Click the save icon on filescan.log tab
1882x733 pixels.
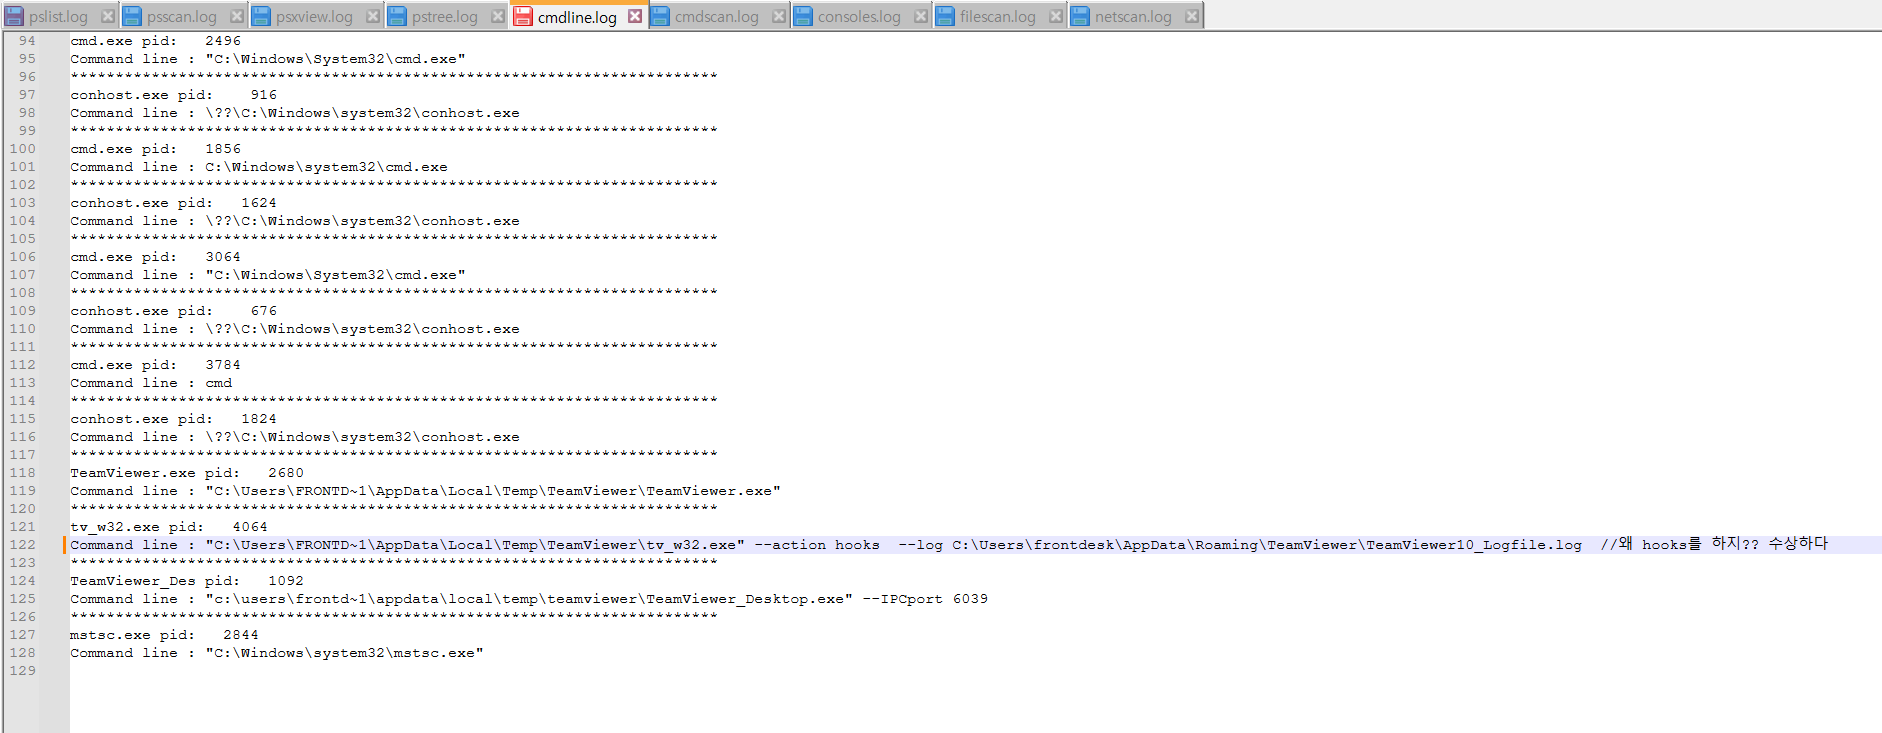pos(945,16)
